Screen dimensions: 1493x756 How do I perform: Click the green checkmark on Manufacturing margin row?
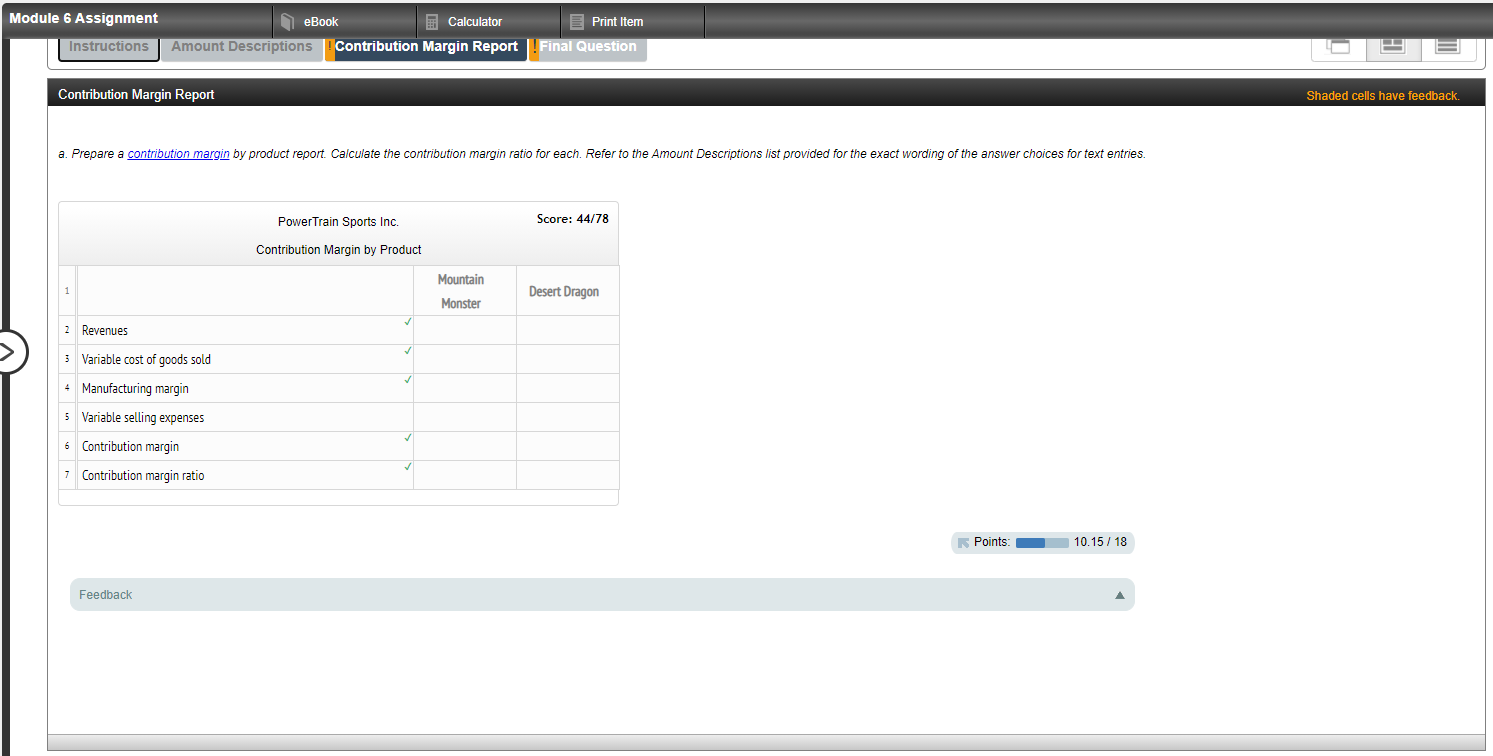coord(408,380)
